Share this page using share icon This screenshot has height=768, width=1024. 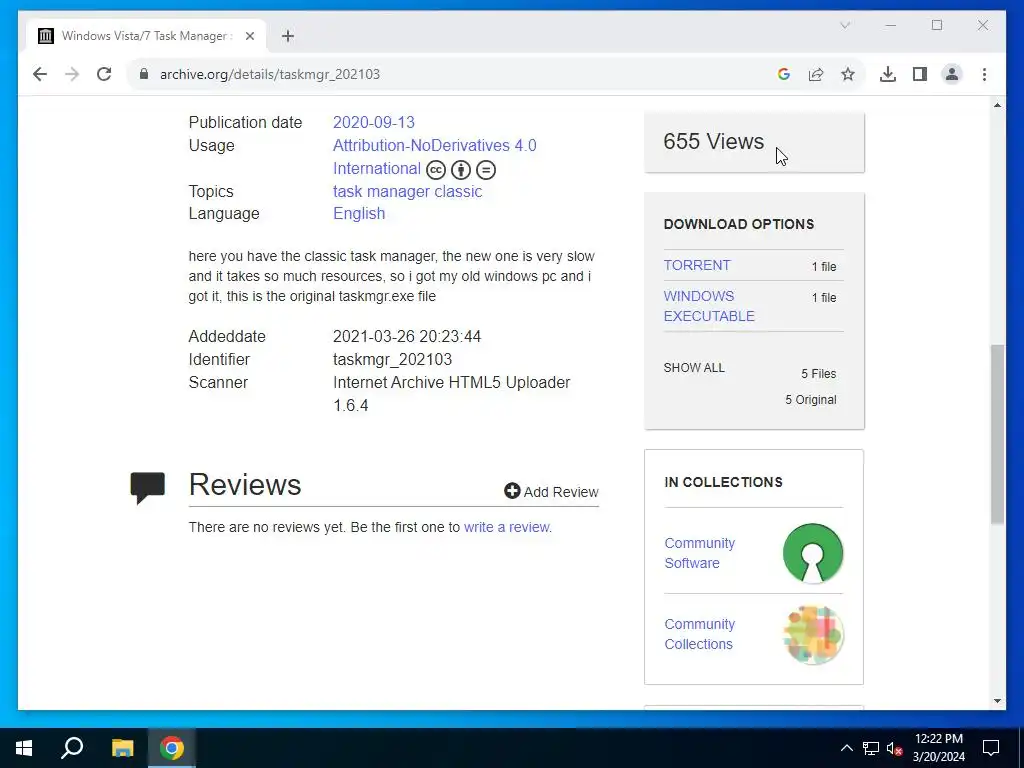coord(816,74)
